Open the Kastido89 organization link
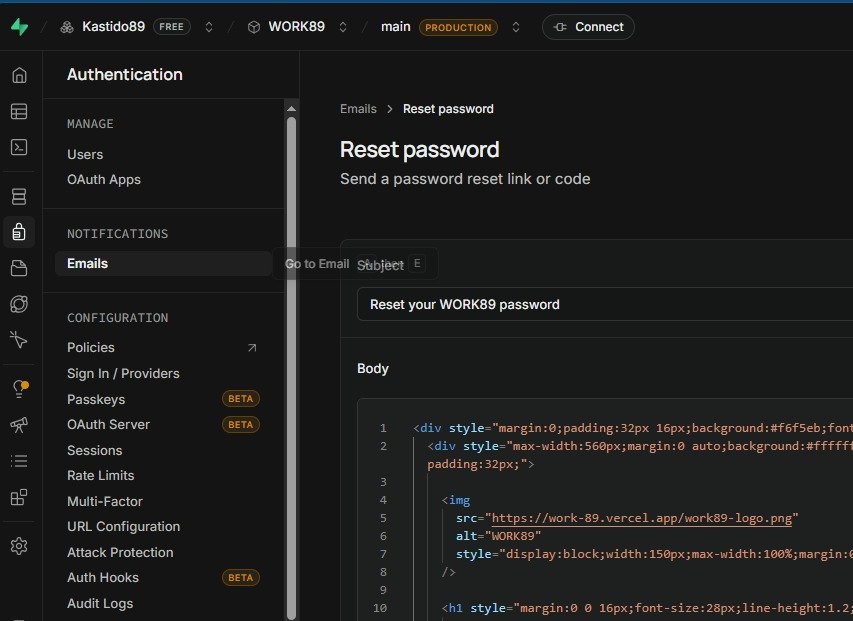853x621 pixels. click(x=114, y=27)
